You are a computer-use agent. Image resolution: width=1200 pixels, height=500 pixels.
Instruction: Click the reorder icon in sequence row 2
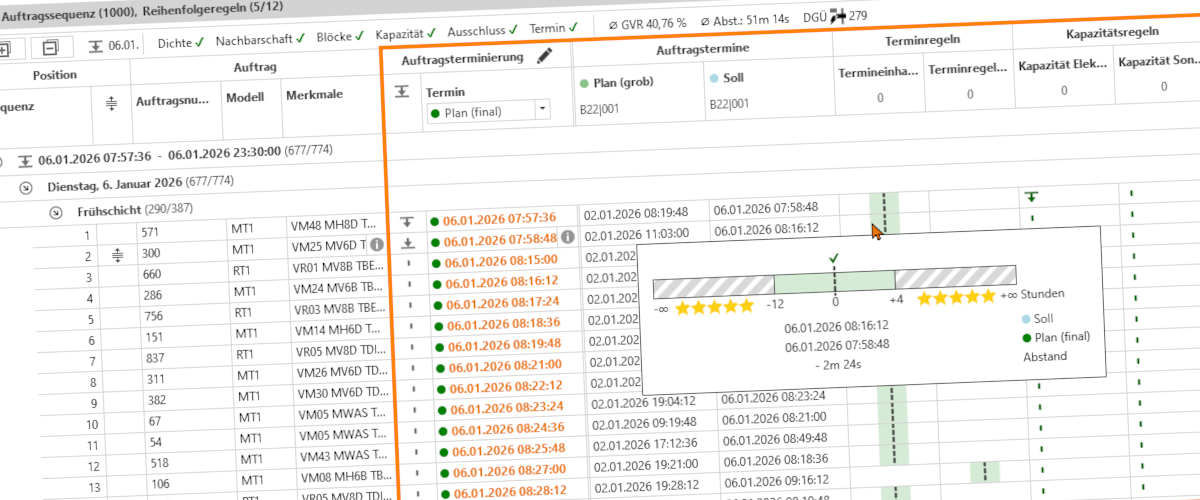(x=116, y=255)
